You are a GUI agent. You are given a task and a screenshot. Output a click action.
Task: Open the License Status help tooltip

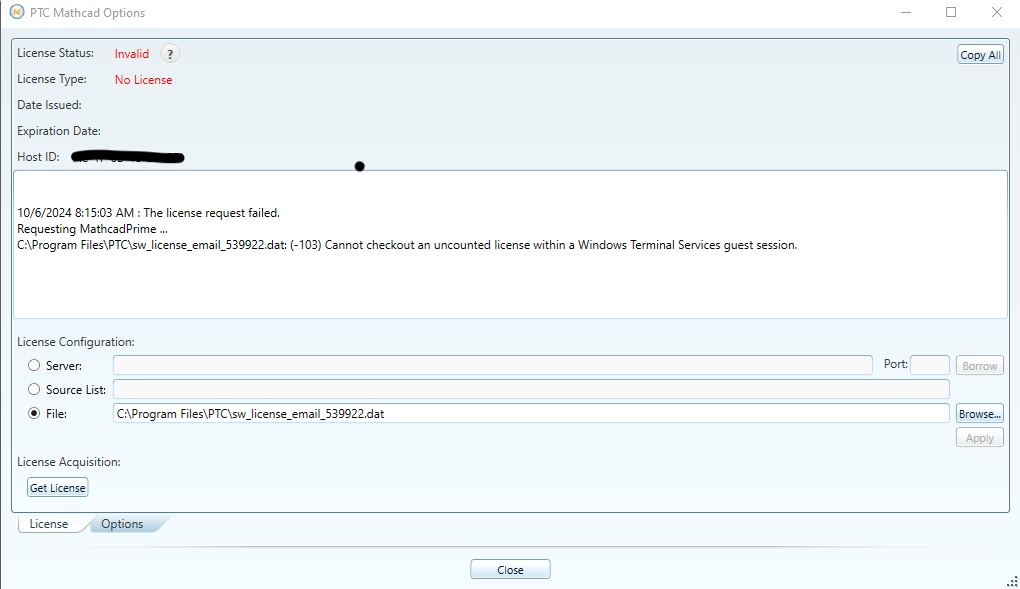[x=169, y=53]
